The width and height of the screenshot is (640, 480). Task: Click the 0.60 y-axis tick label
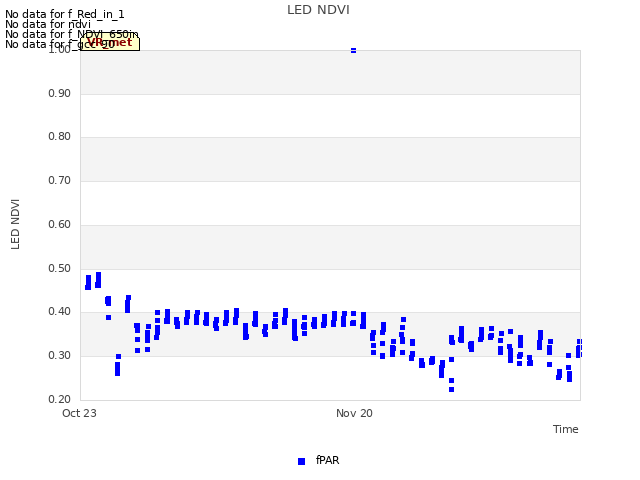[x=60, y=224]
